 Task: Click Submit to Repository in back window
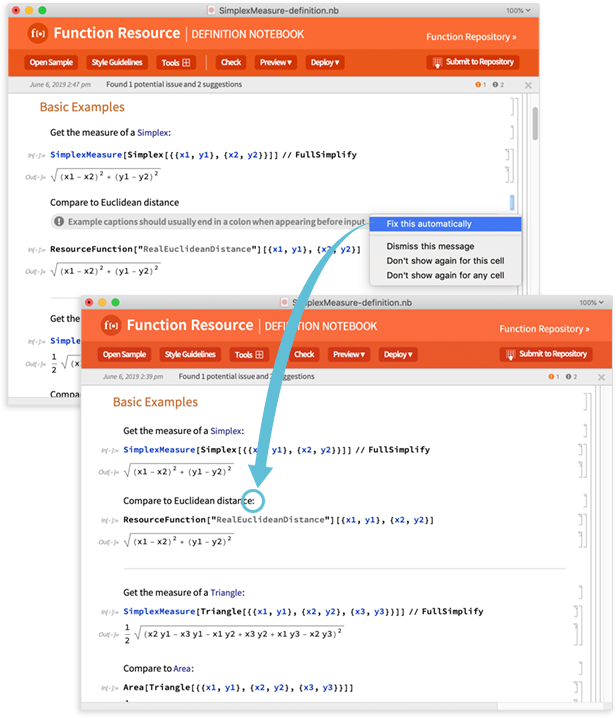(473, 62)
